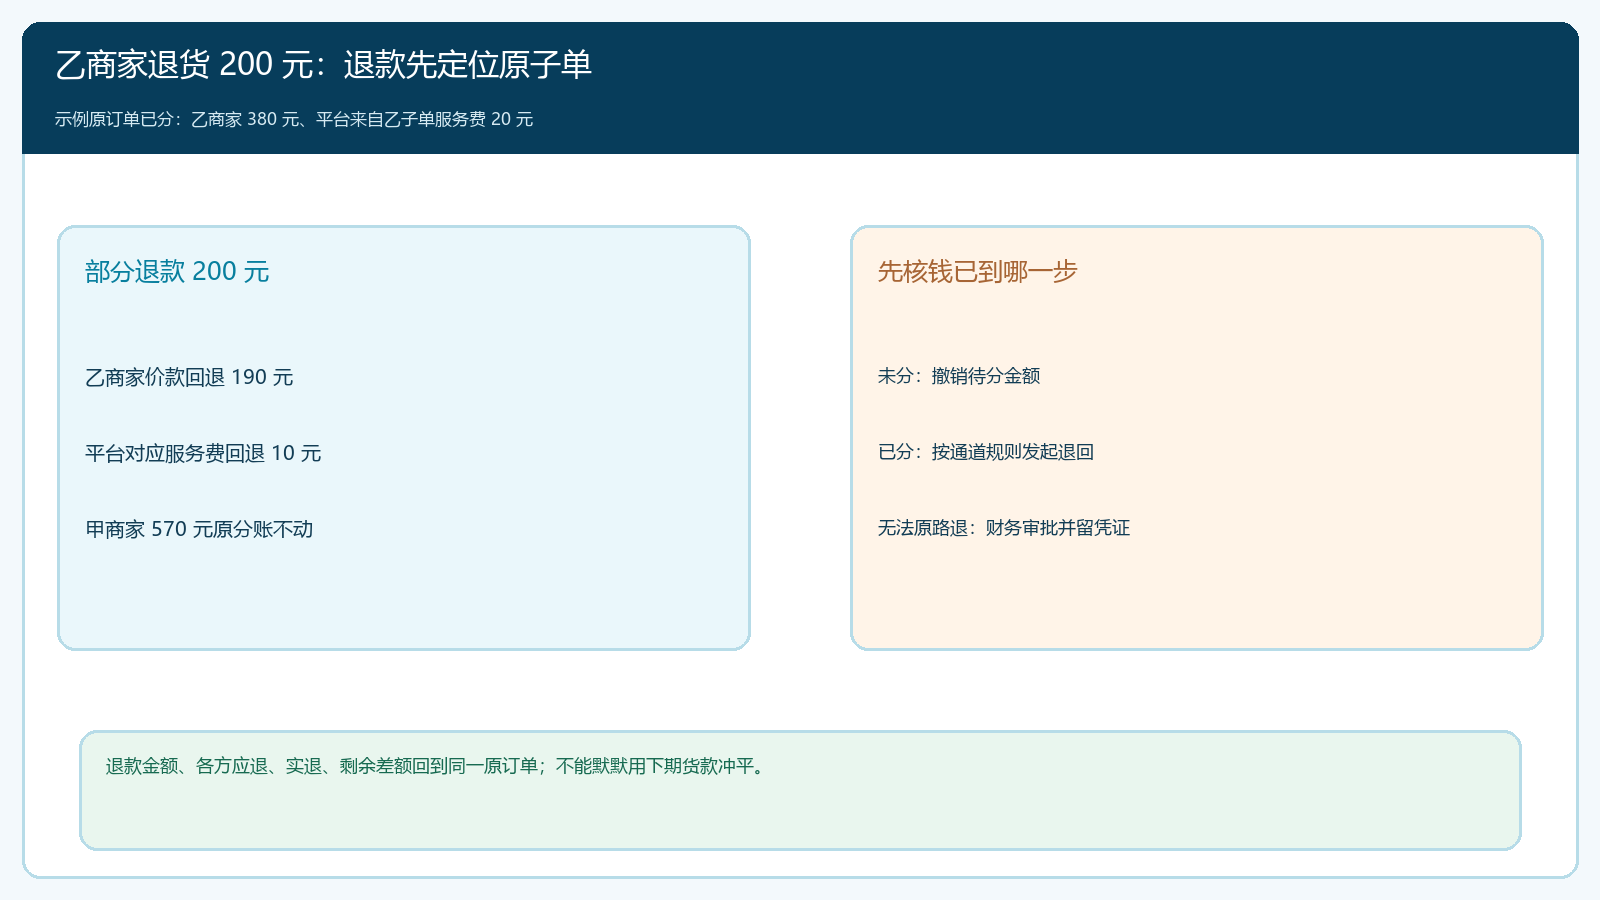Viewport: 1600px width, 900px height.
Task: Click the white space between the two cards
Action: point(800,438)
